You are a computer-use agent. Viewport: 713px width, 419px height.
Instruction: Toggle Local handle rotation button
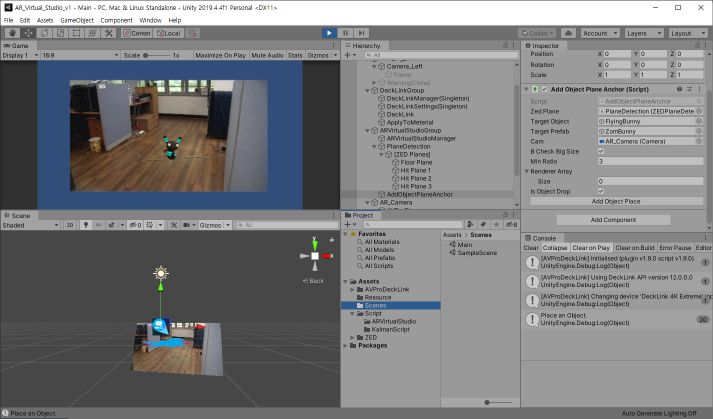(169, 33)
